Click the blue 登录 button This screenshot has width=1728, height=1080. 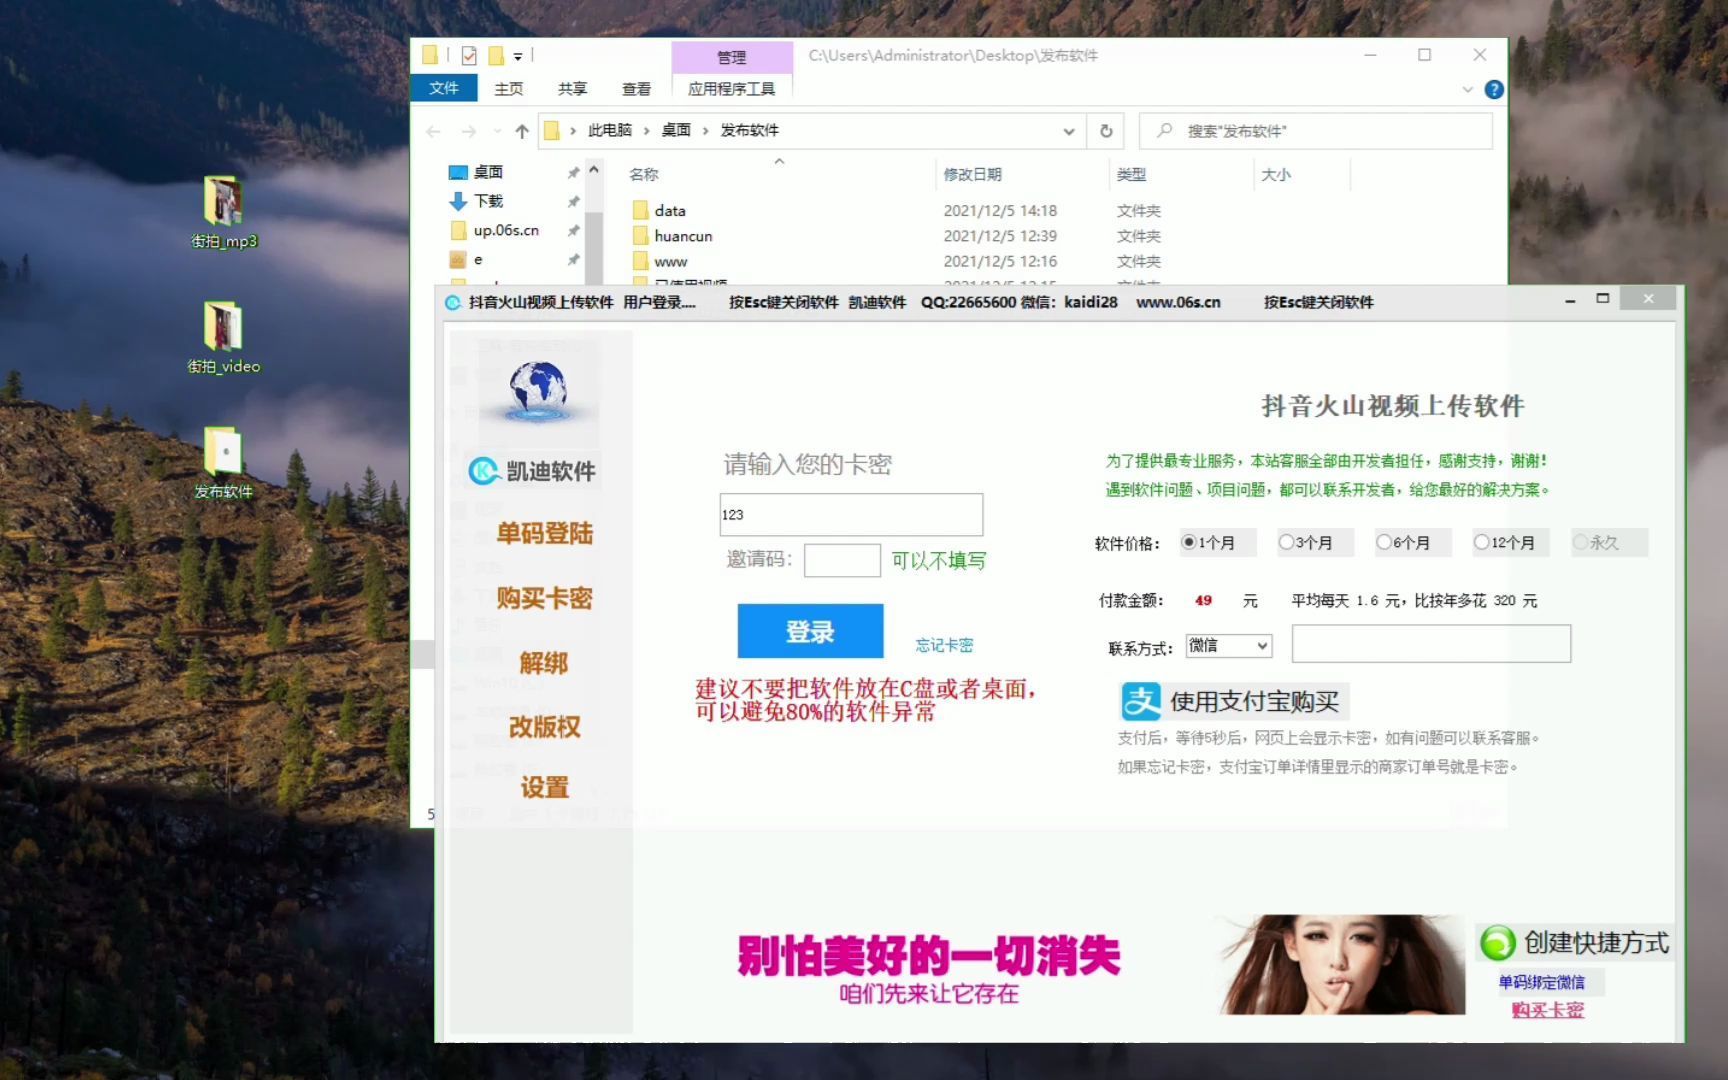point(810,631)
